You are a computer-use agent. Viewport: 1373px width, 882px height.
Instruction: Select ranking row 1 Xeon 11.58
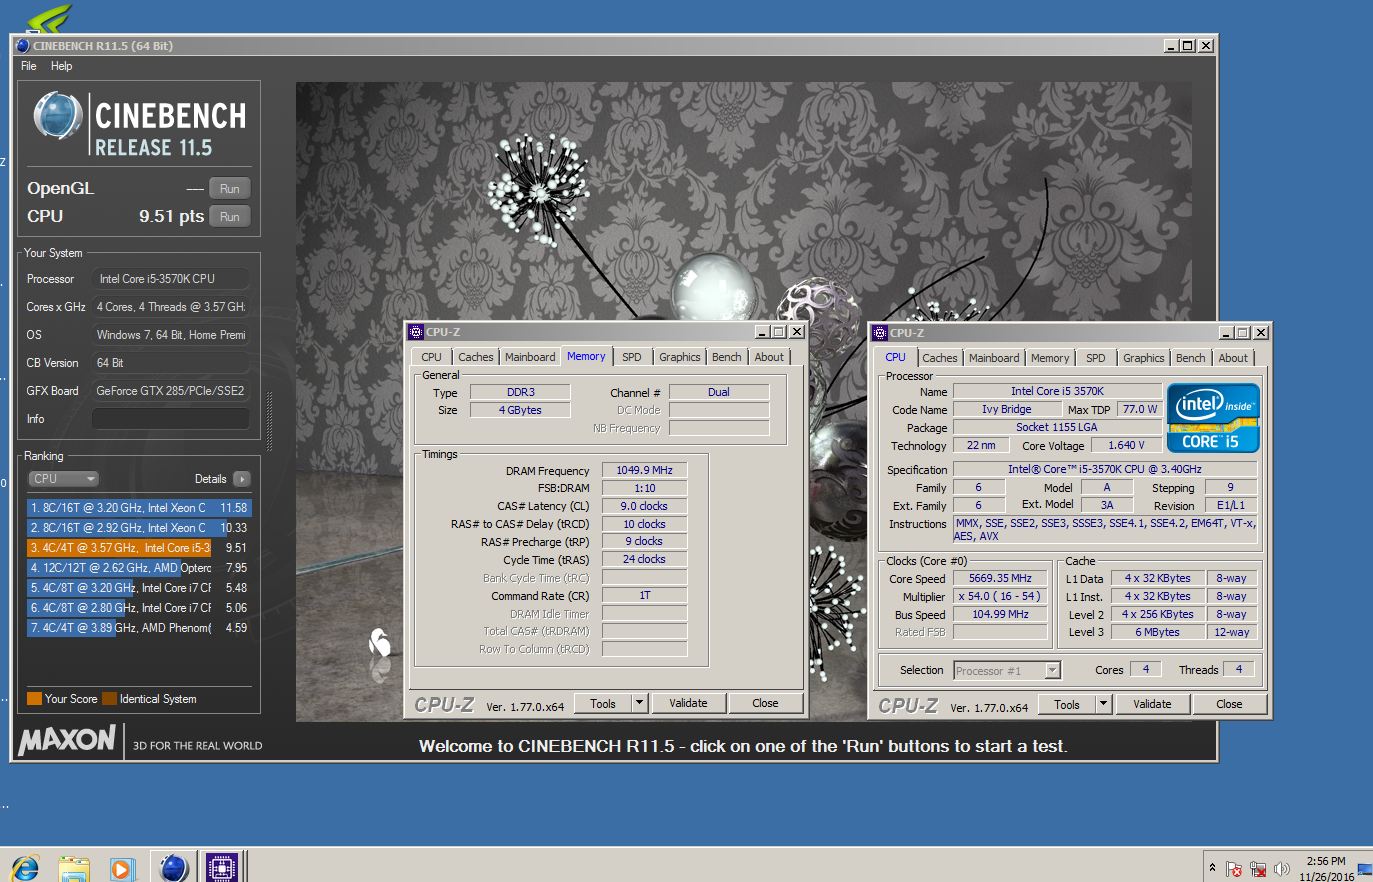(x=138, y=508)
